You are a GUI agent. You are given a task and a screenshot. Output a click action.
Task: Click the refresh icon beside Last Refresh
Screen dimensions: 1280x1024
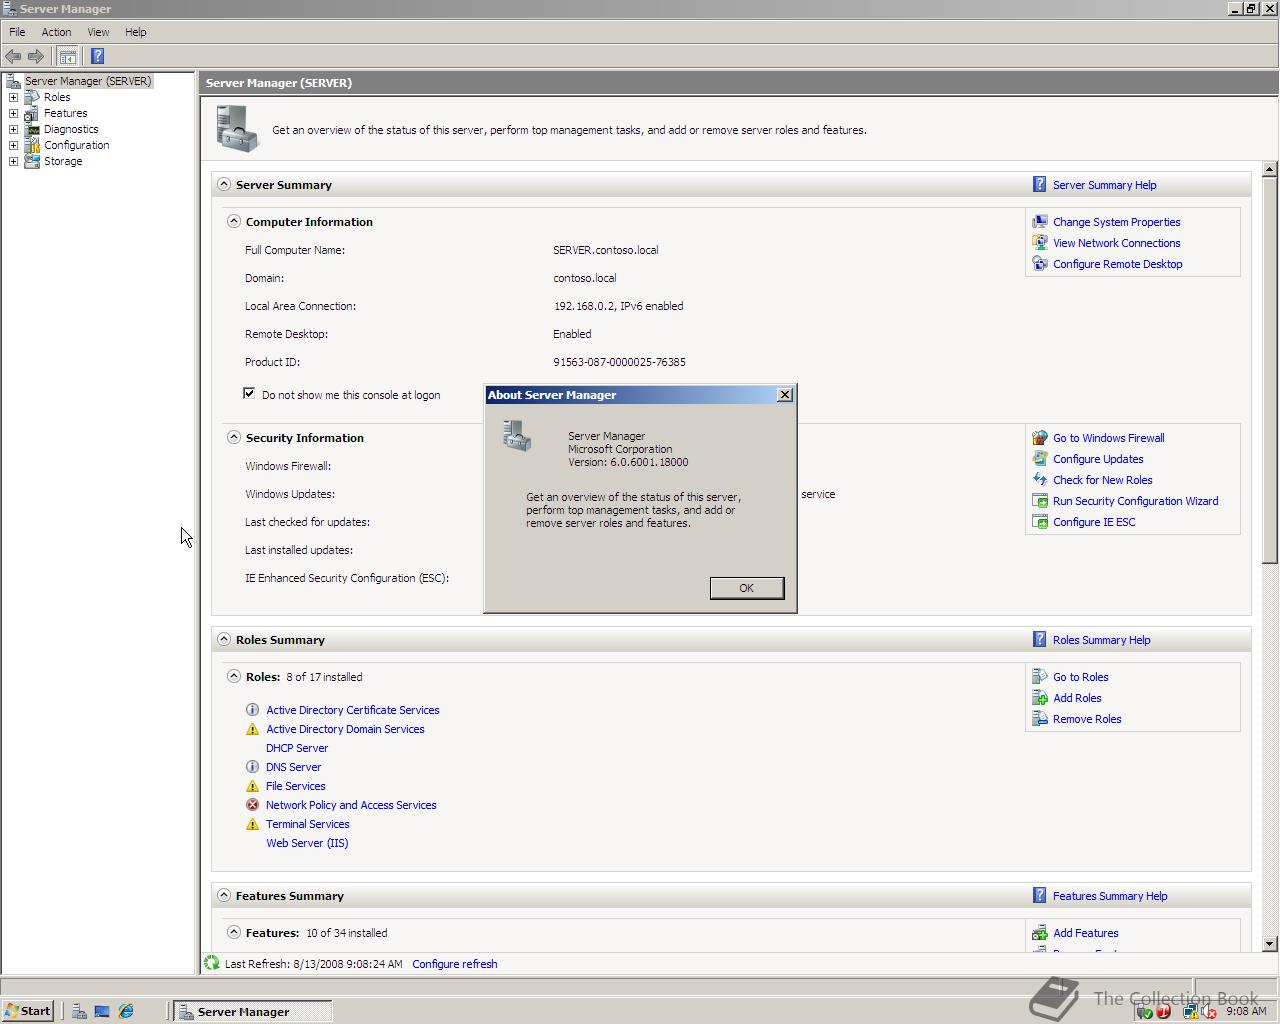[211, 963]
